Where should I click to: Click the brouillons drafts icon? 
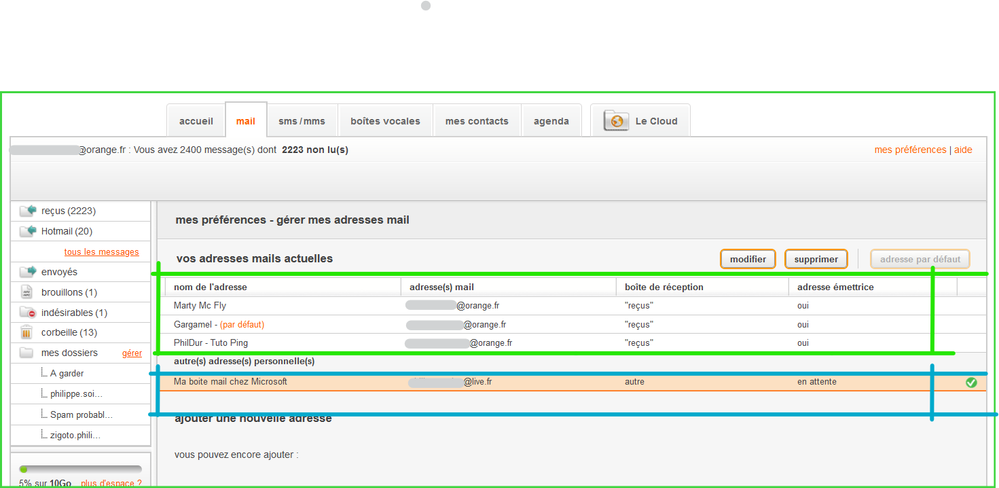(x=28, y=292)
